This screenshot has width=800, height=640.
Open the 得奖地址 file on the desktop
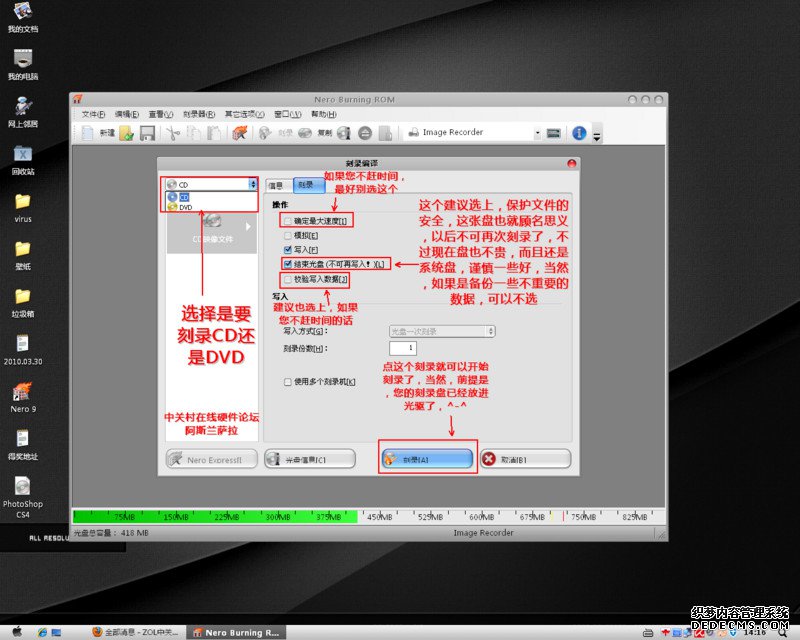(x=22, y=445)
